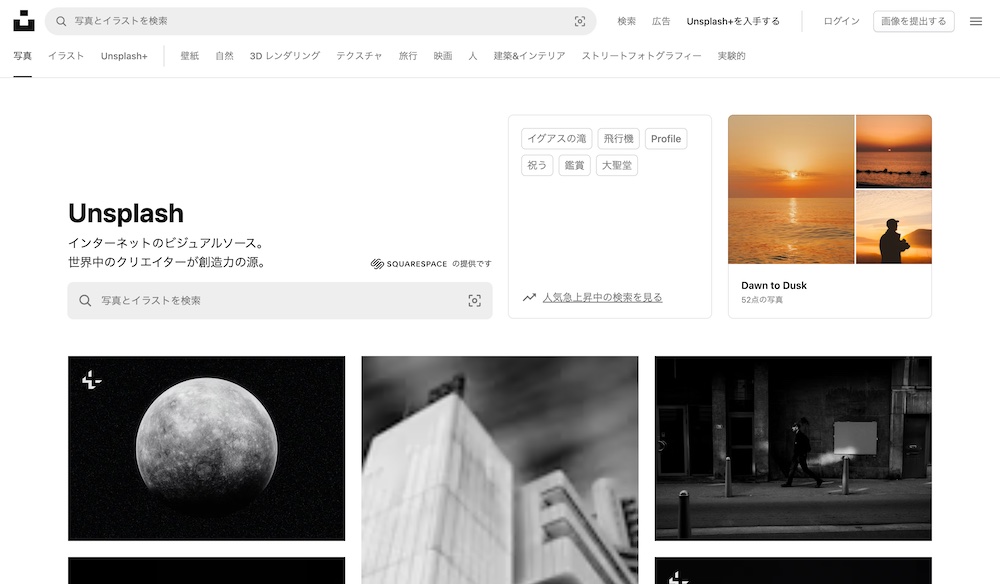Click Unsplash+を入手する link
The height and width of the screenshot is (584, 1000).
point(733,21)
